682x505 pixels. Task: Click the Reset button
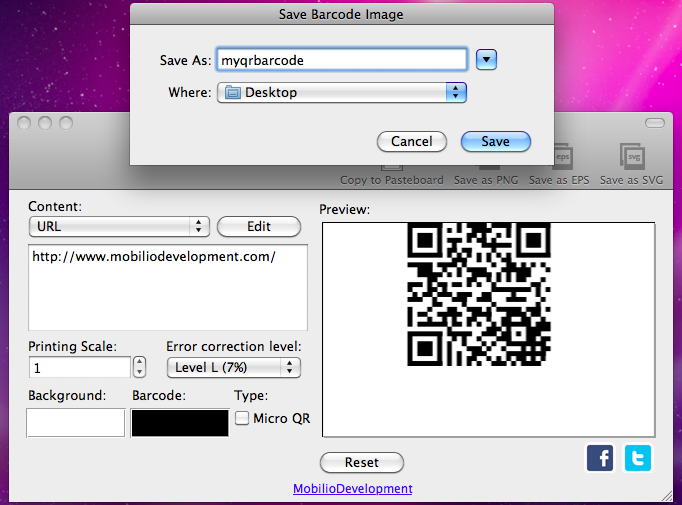tap(362, 462)
